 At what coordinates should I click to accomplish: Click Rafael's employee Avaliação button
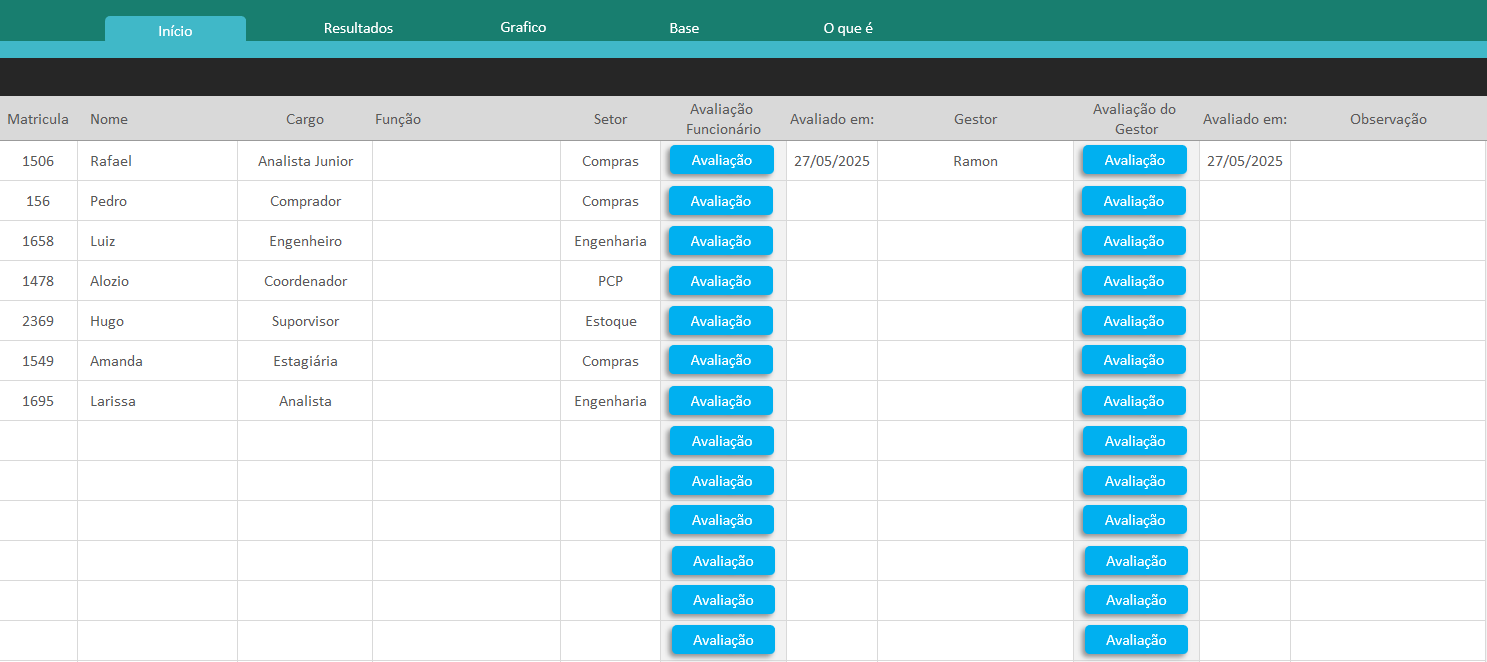pyautogui.click(x=721, y=160)
